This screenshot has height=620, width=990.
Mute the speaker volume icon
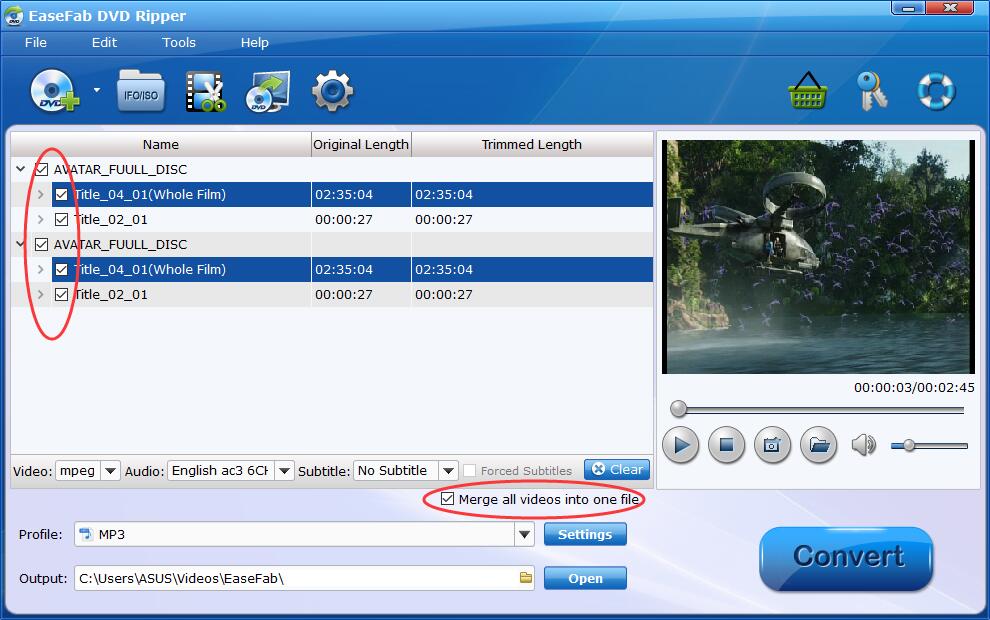coord(863,445)
